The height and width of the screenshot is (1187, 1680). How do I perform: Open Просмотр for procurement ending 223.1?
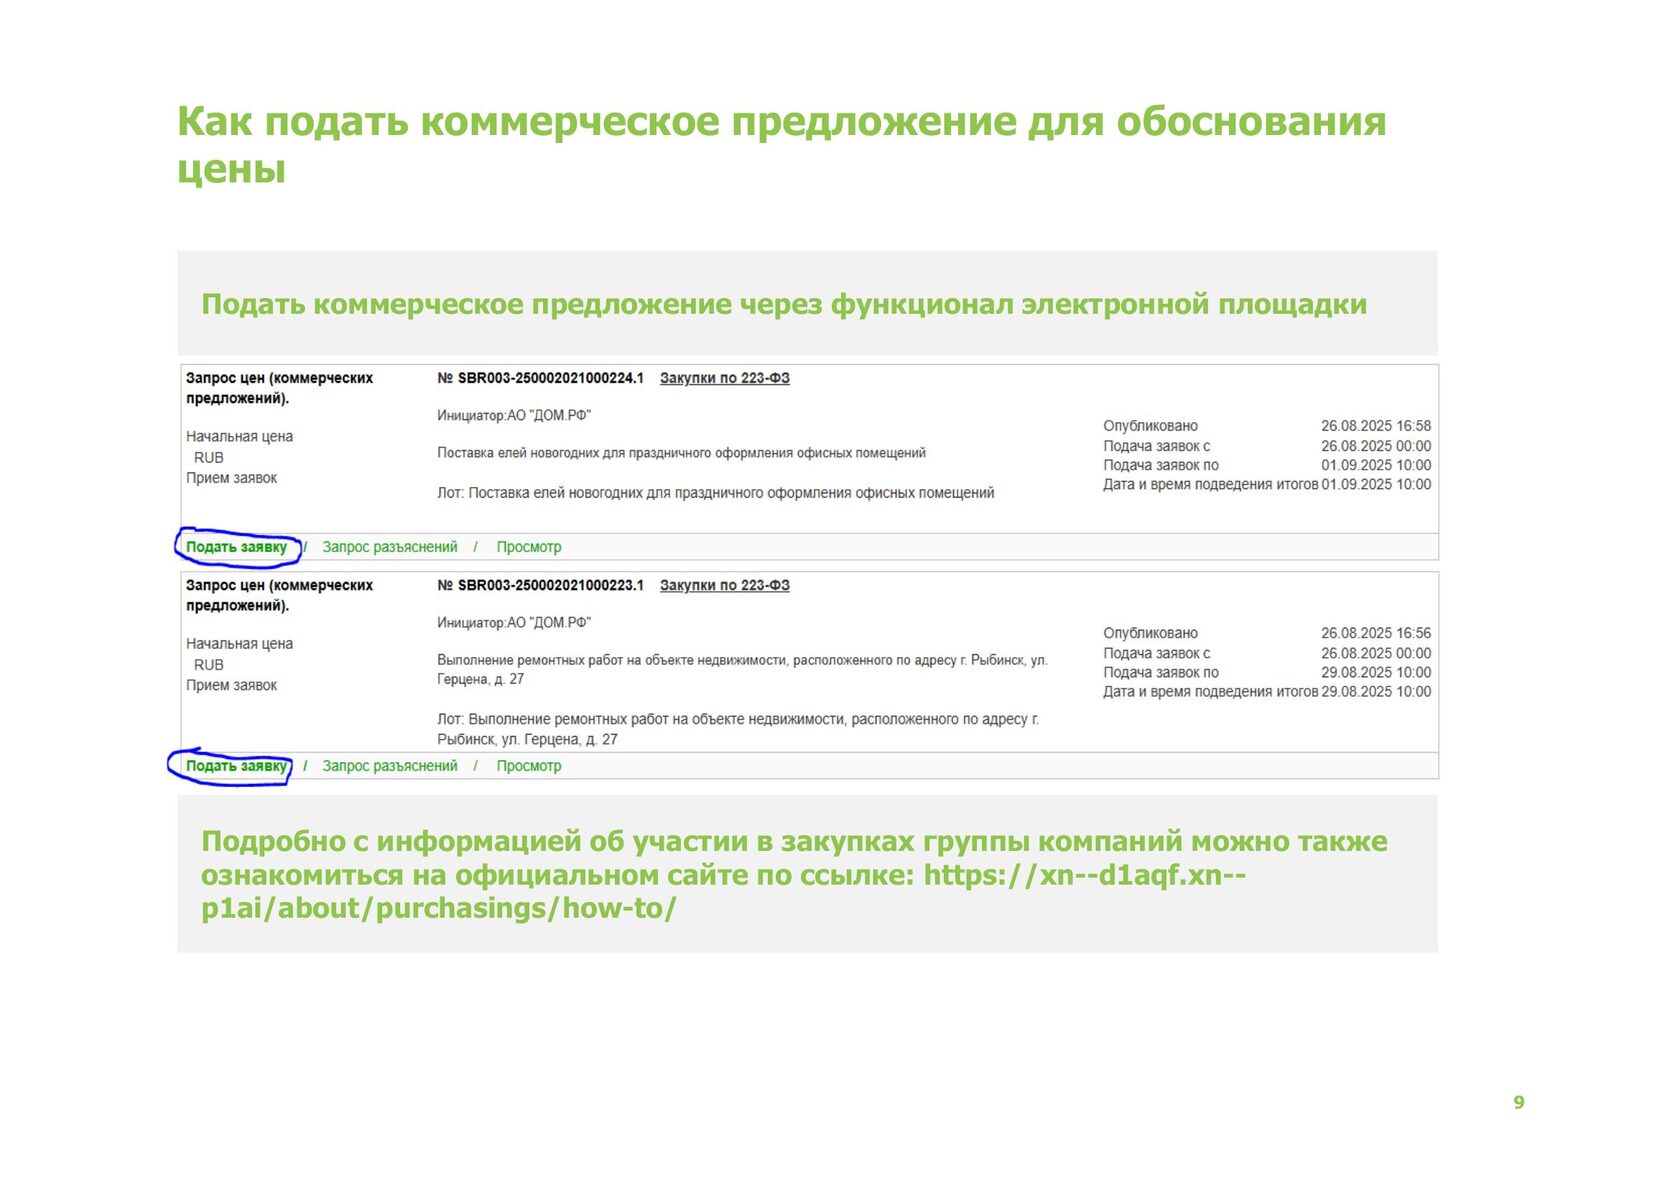coord(529,766)
